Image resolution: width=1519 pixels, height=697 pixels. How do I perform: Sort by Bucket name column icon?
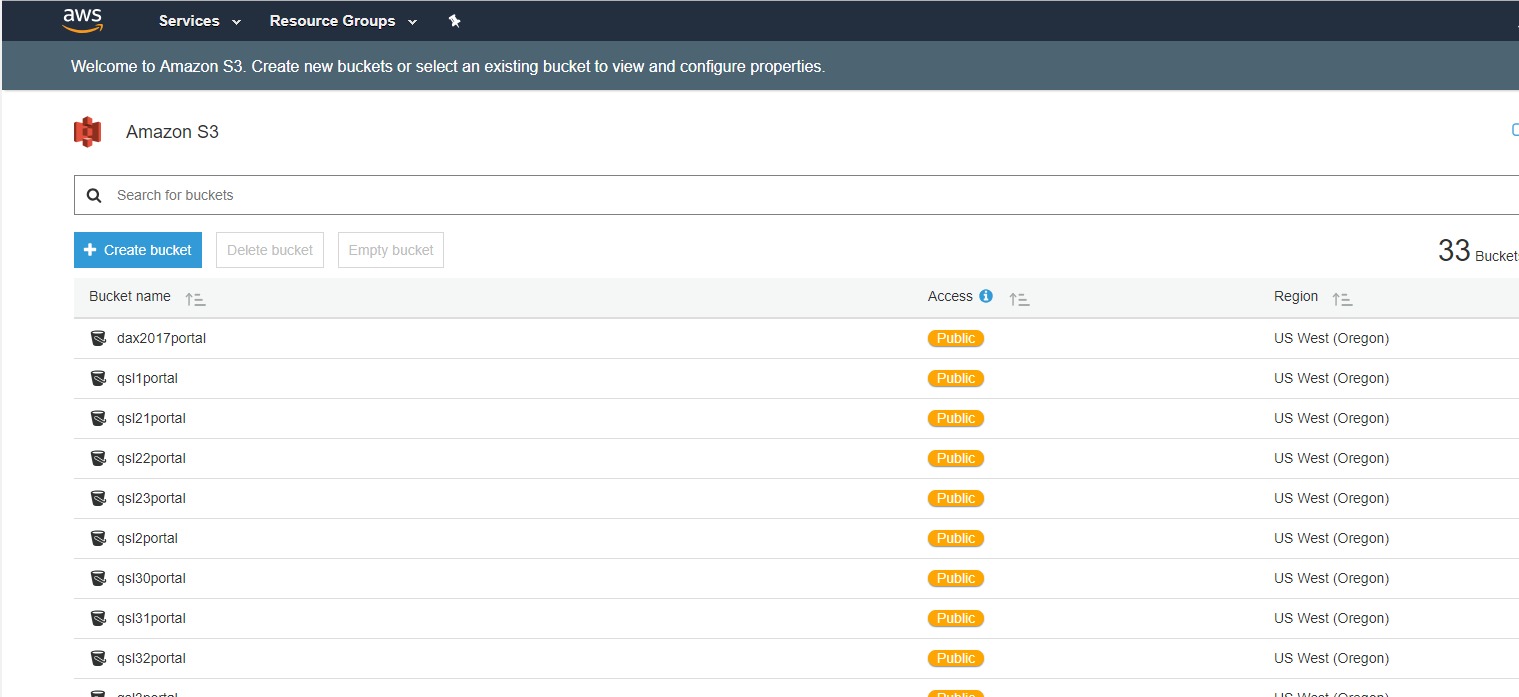click(195, 298)
